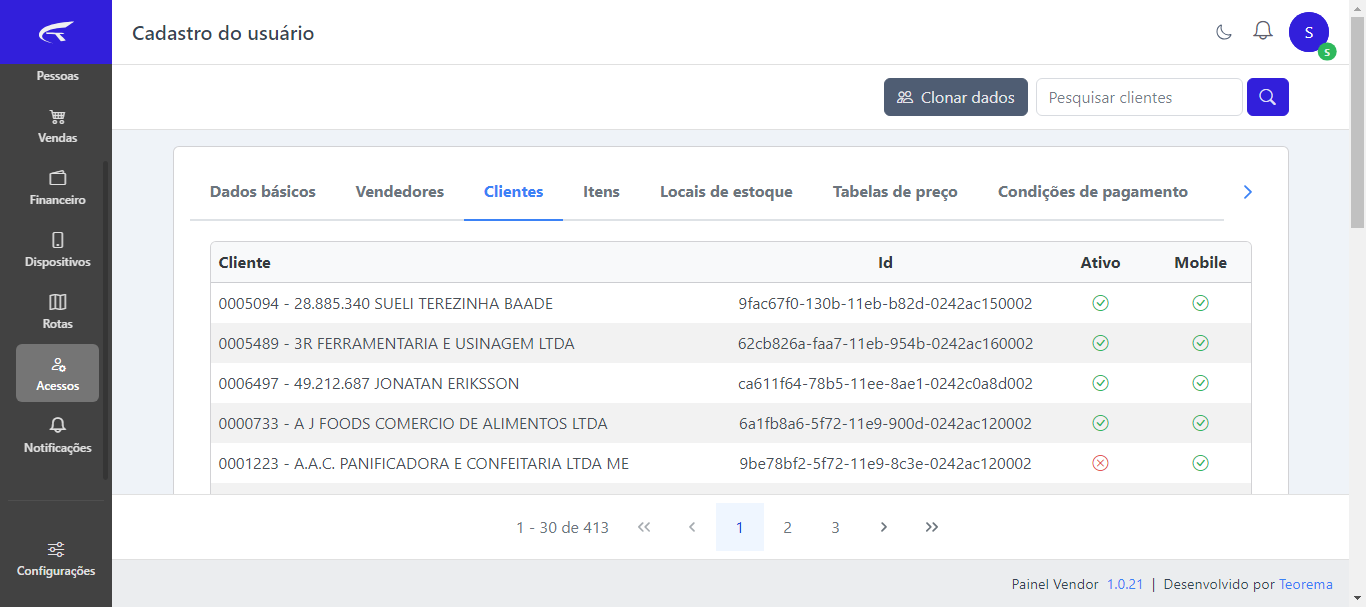Click the sidebar scrollbar
Viewport: 1366px width, 607px height.
point(106,320)
